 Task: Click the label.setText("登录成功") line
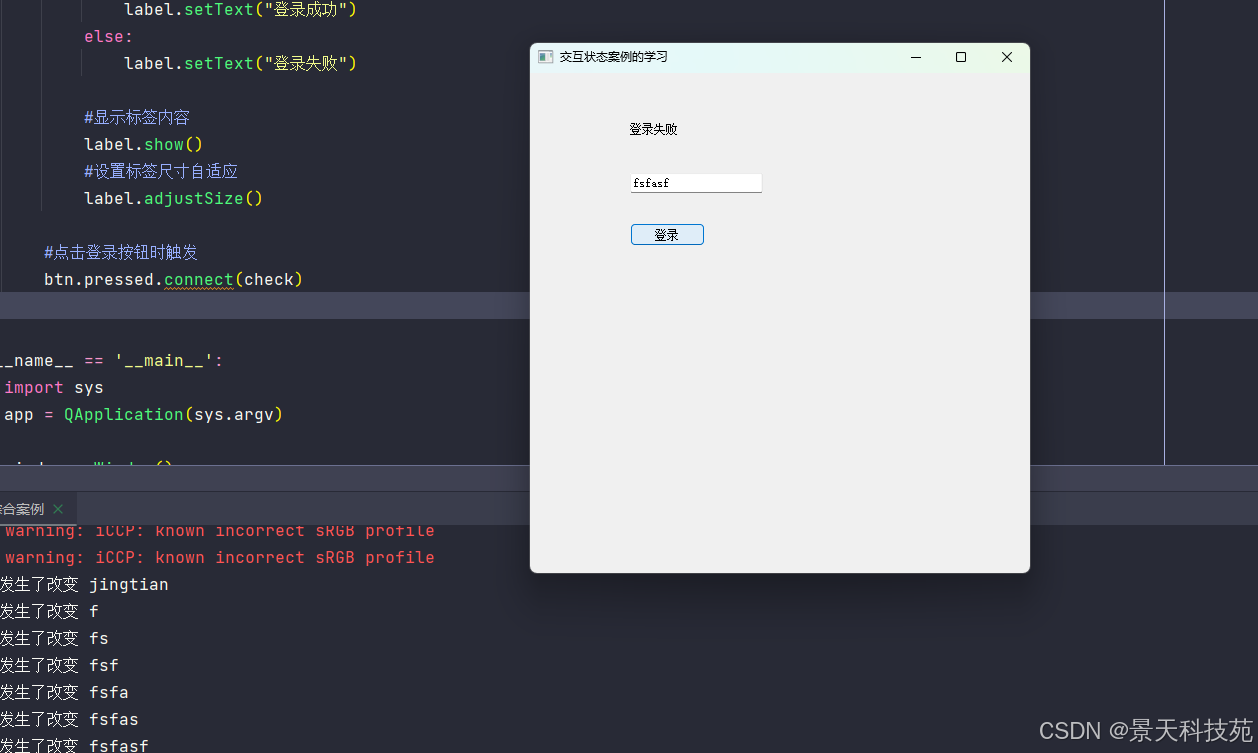(x=240, y=10)
